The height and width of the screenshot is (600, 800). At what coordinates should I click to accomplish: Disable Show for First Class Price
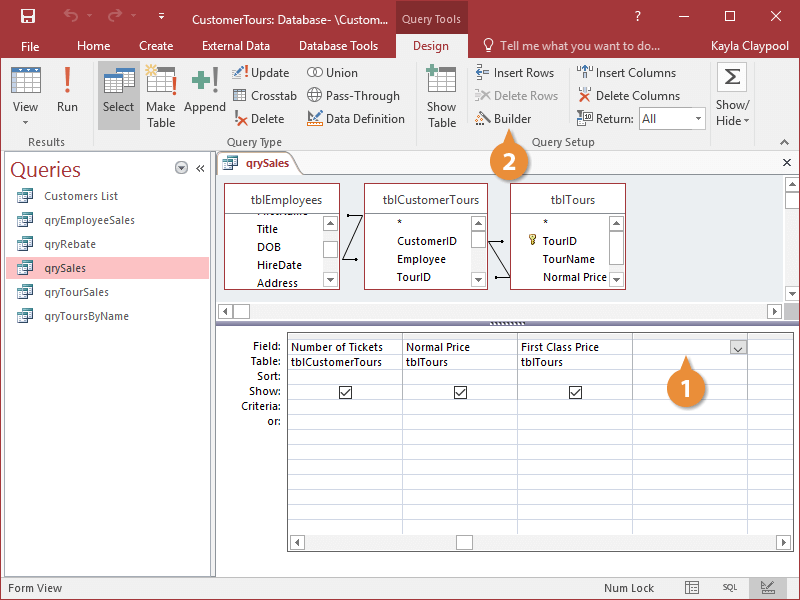point(575,393)
